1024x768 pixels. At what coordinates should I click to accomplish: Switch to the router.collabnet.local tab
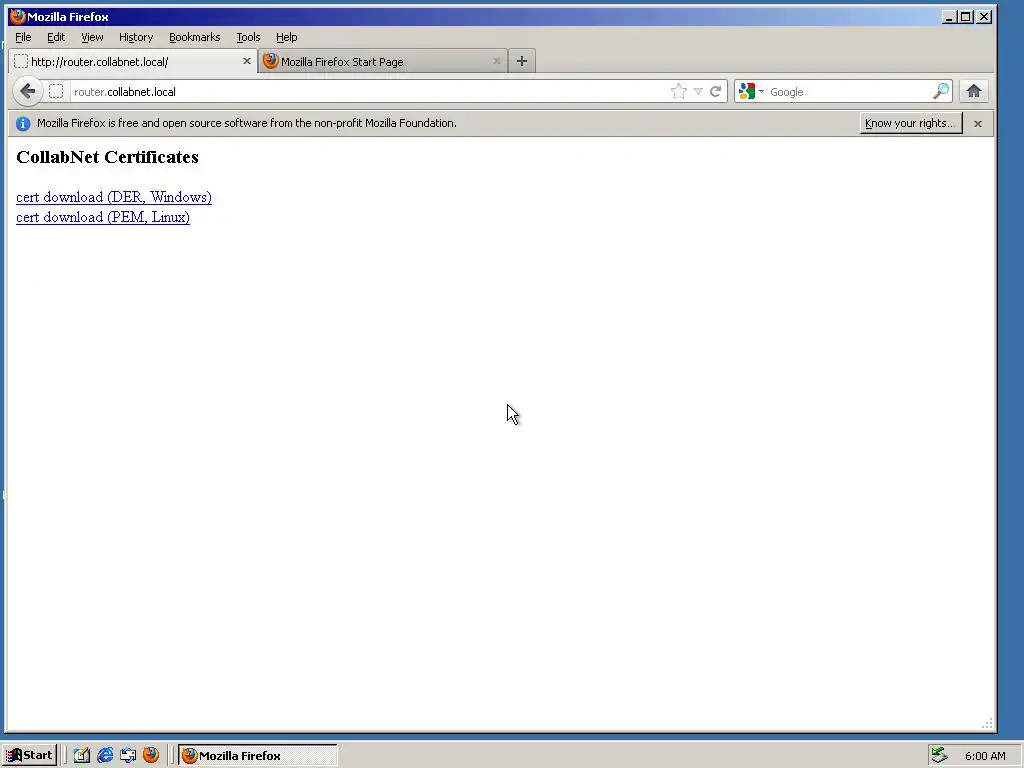coord(134,61)
